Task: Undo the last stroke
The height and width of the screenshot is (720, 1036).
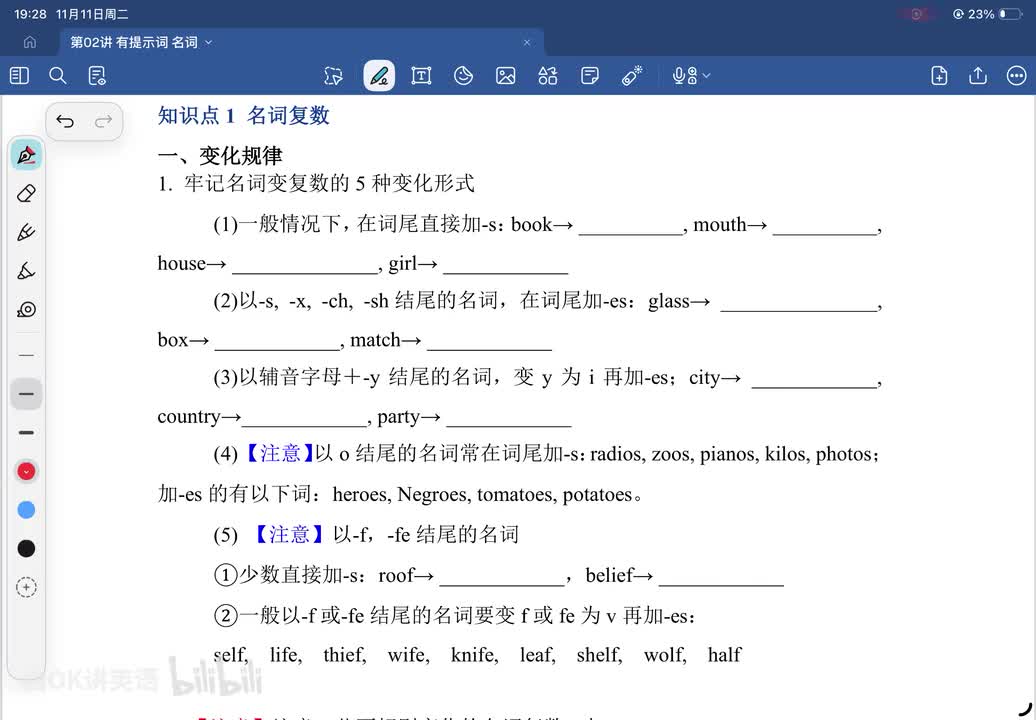Action: pos(65,122)
